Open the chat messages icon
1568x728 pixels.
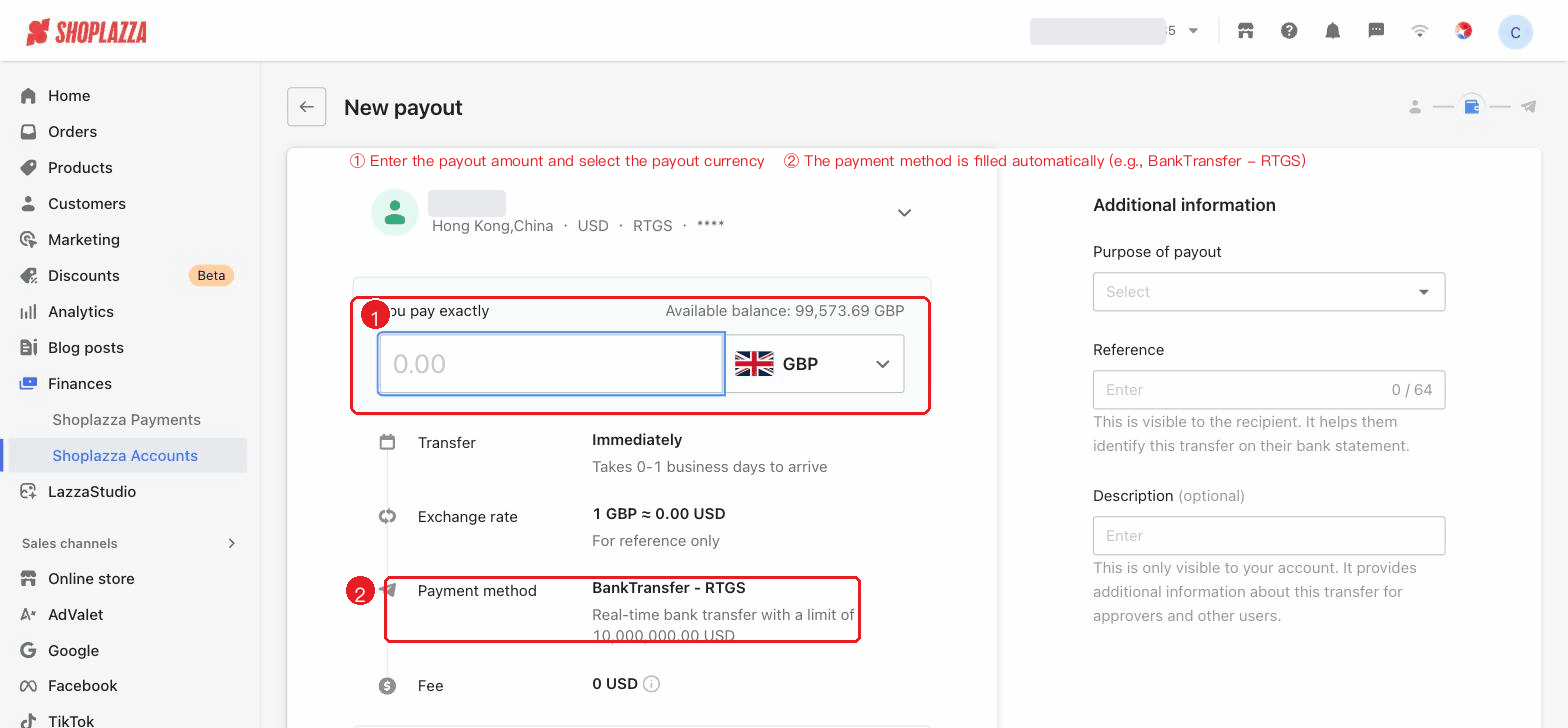[1376, 31]
